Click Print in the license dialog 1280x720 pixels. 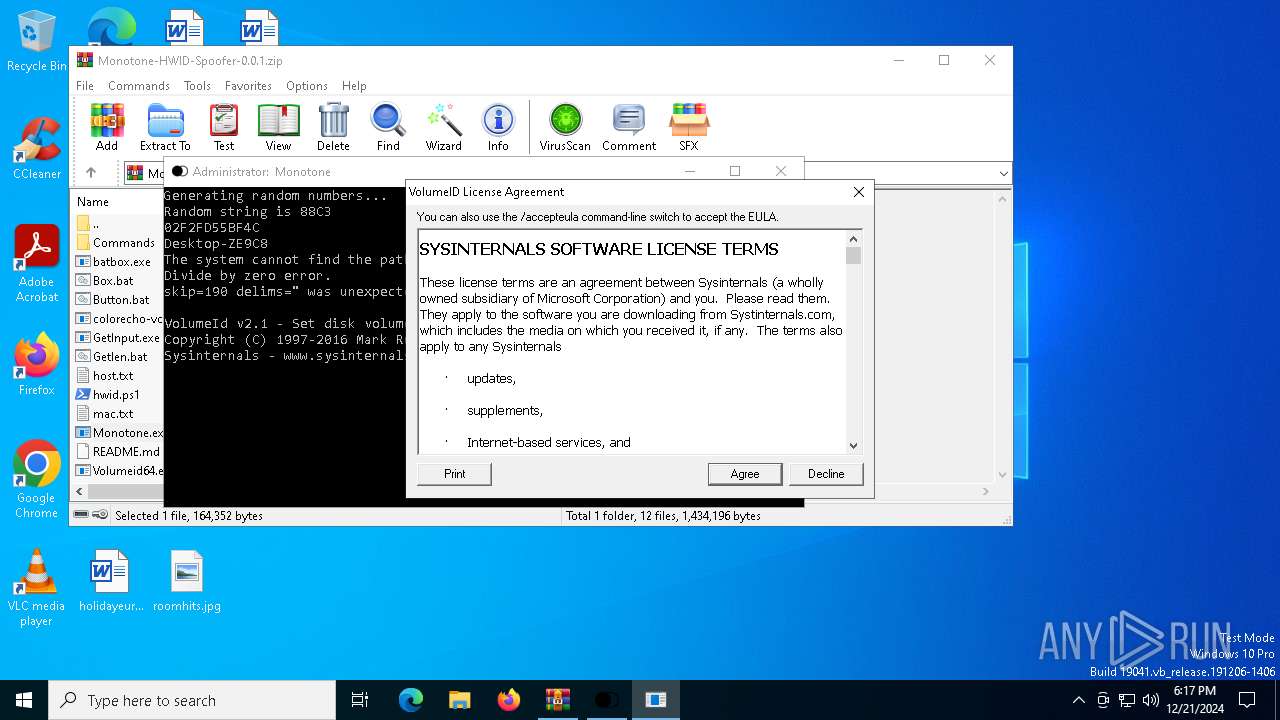454,474
